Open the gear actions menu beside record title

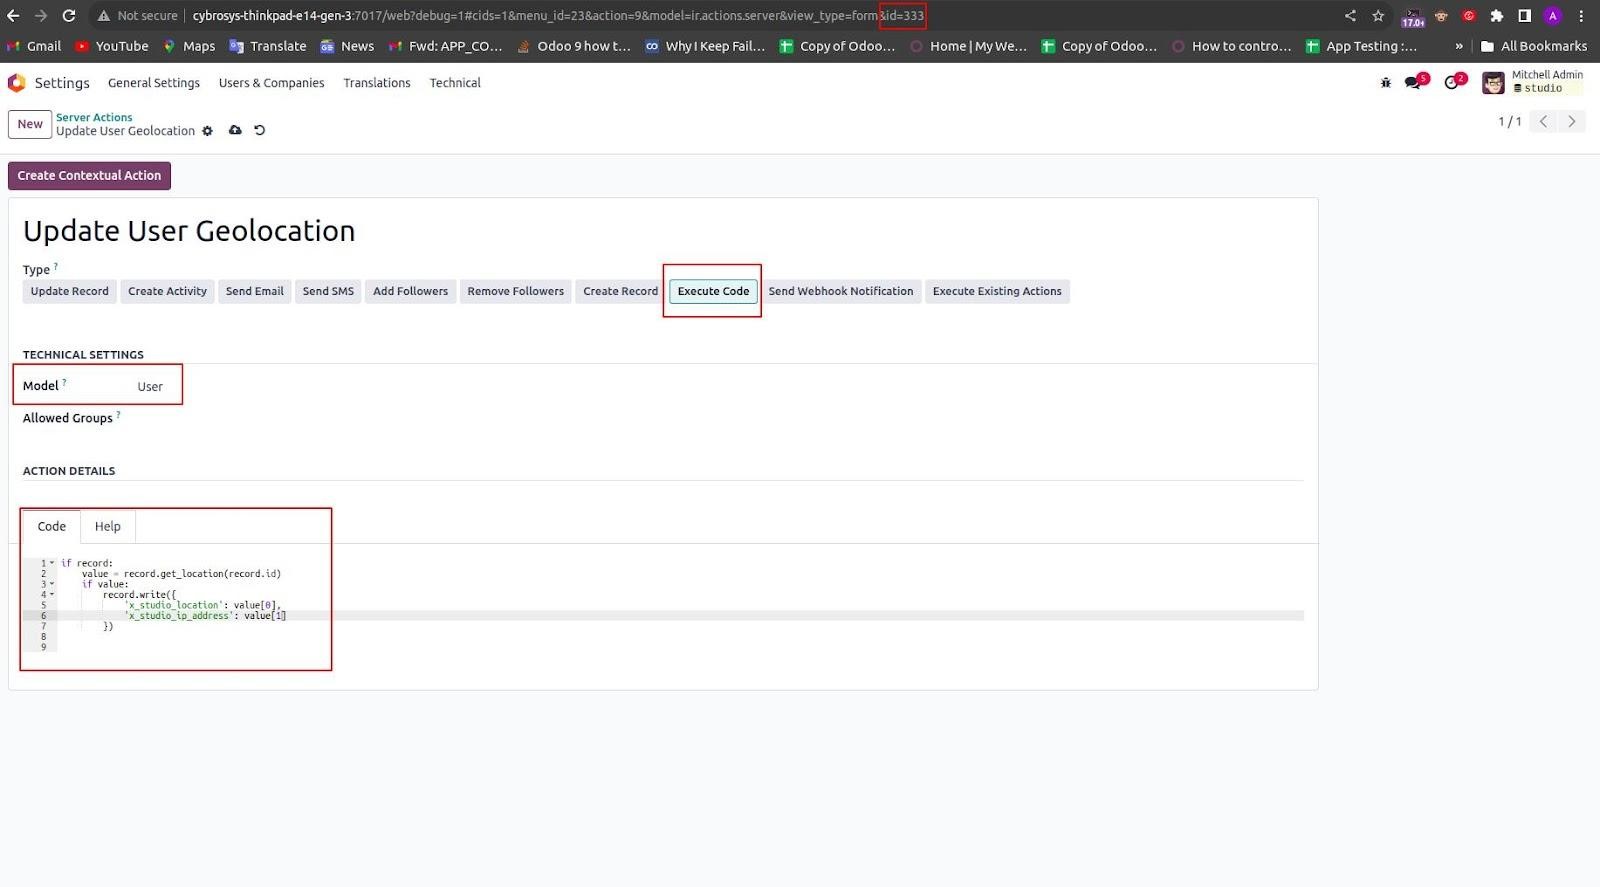coord(208,131)
